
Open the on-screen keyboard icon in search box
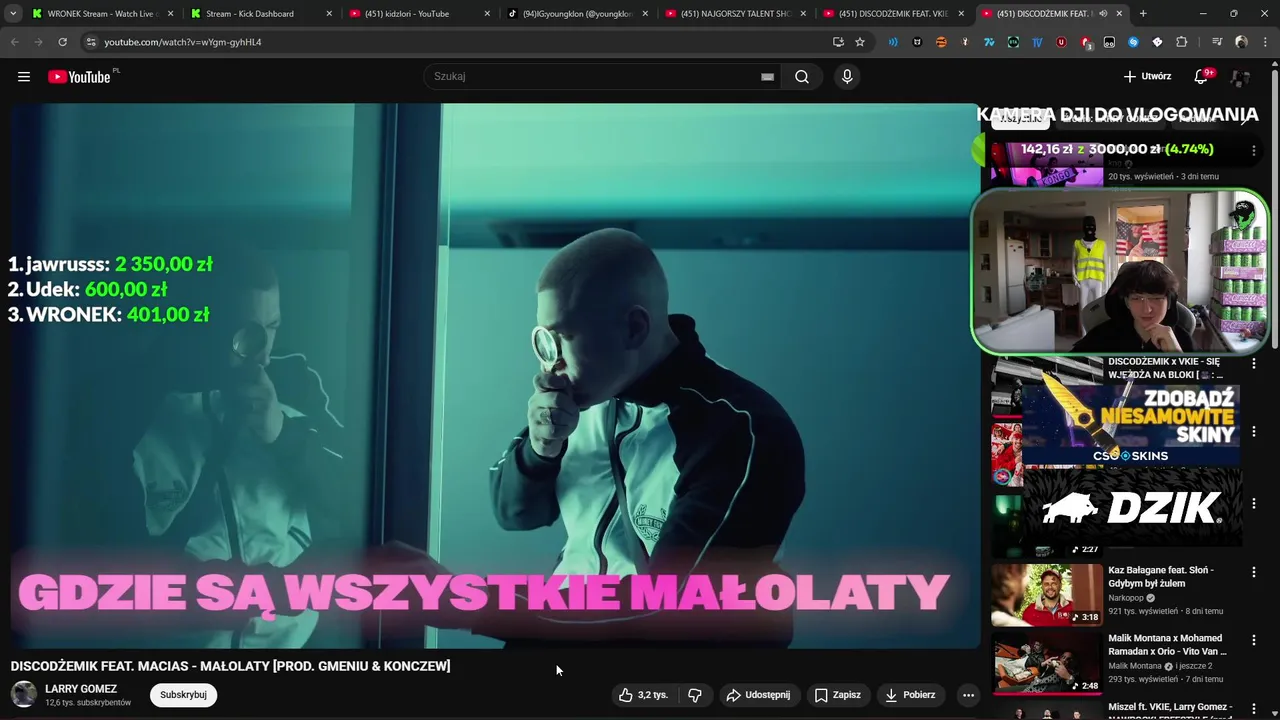click(767, 77)
